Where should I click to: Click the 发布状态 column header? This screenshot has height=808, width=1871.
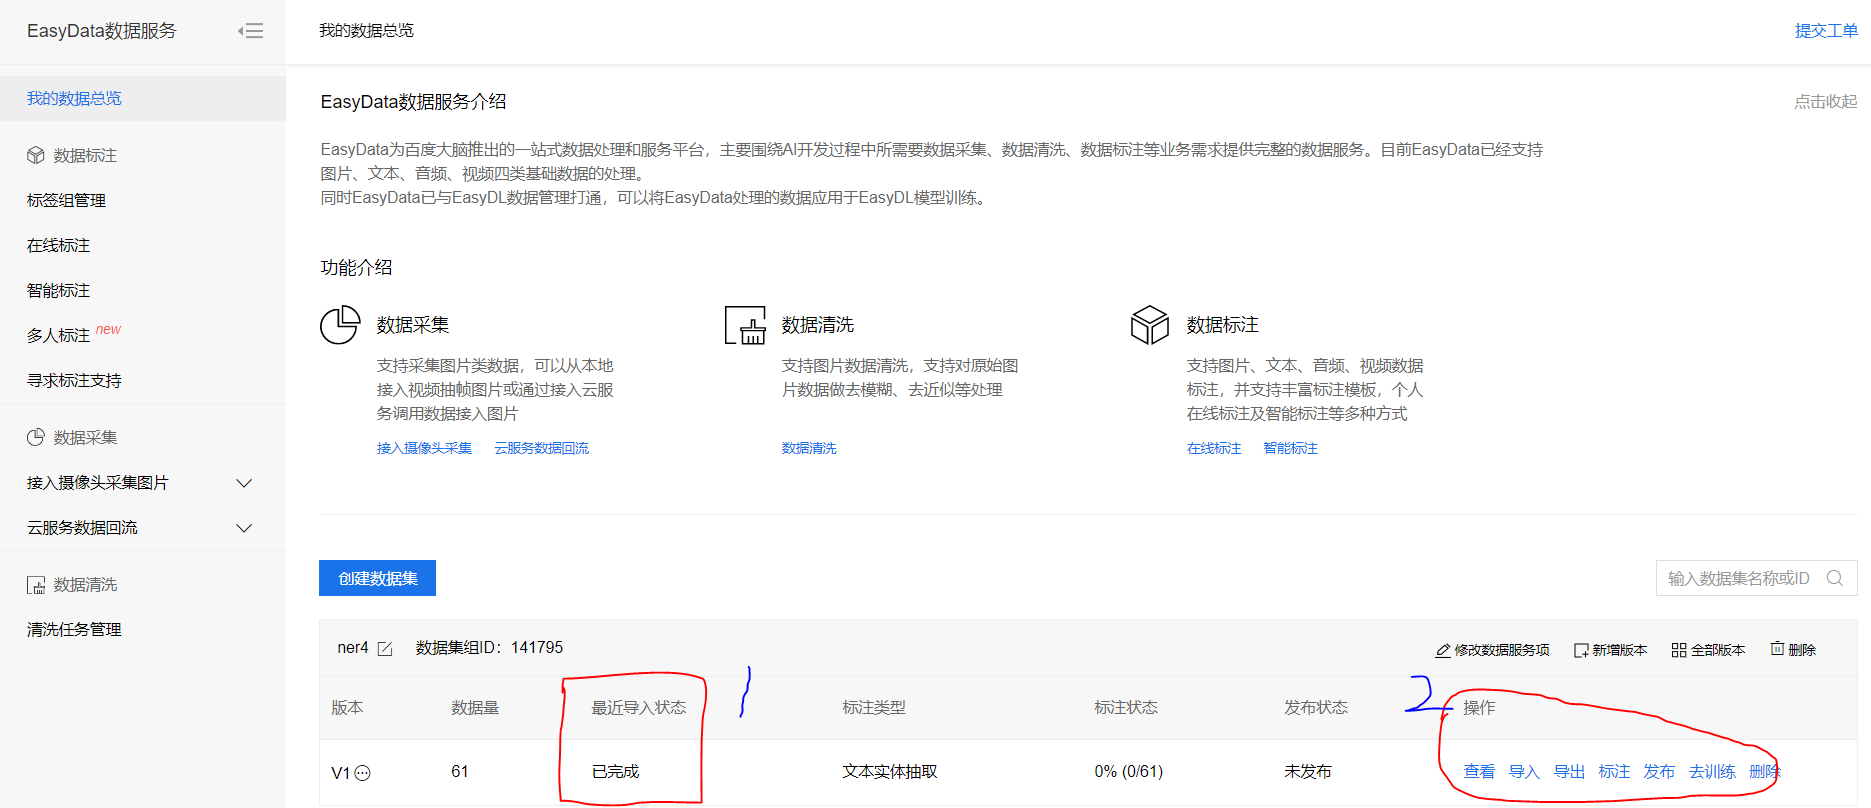click(1316, 708)
